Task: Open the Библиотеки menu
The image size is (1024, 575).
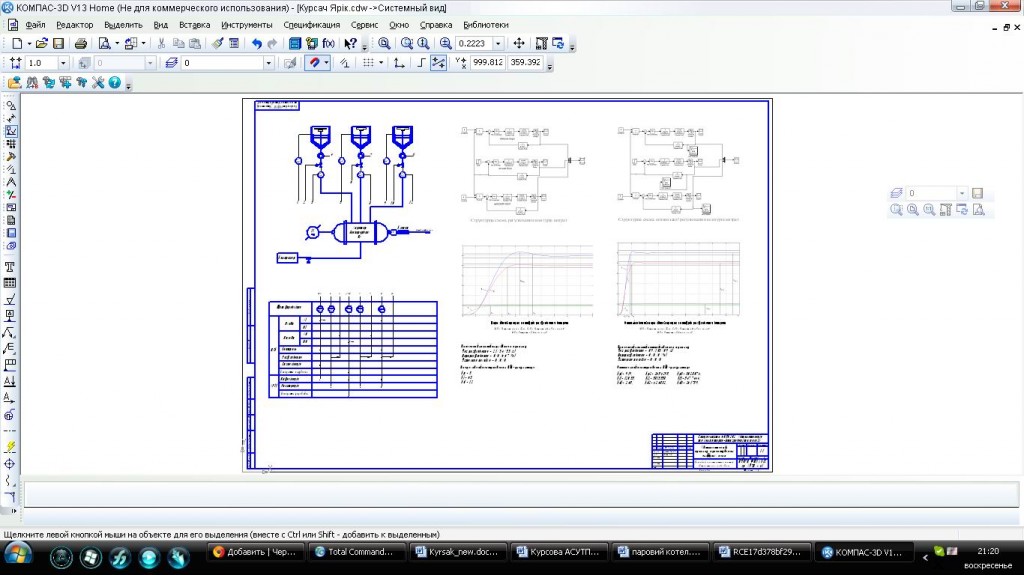Action: (x=486, y=25)
